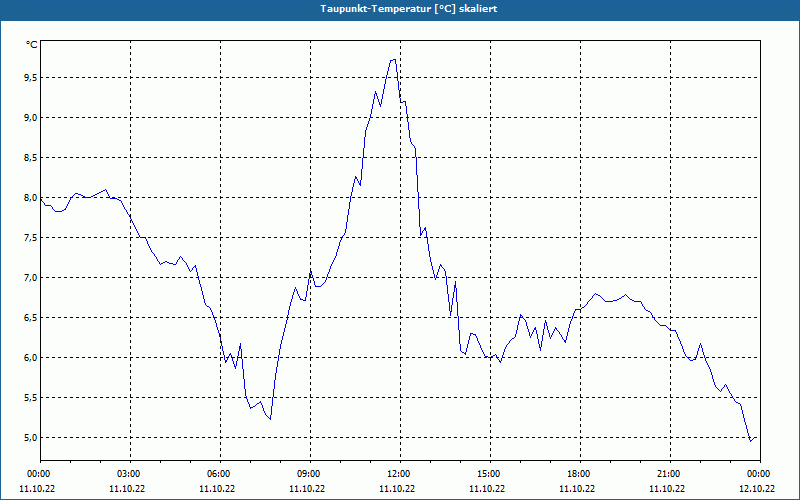Click the chart title 'Taupunkt-Temperatur [°C] skaliert'
The width and height of the screenshot is (800, 500).
409,9
